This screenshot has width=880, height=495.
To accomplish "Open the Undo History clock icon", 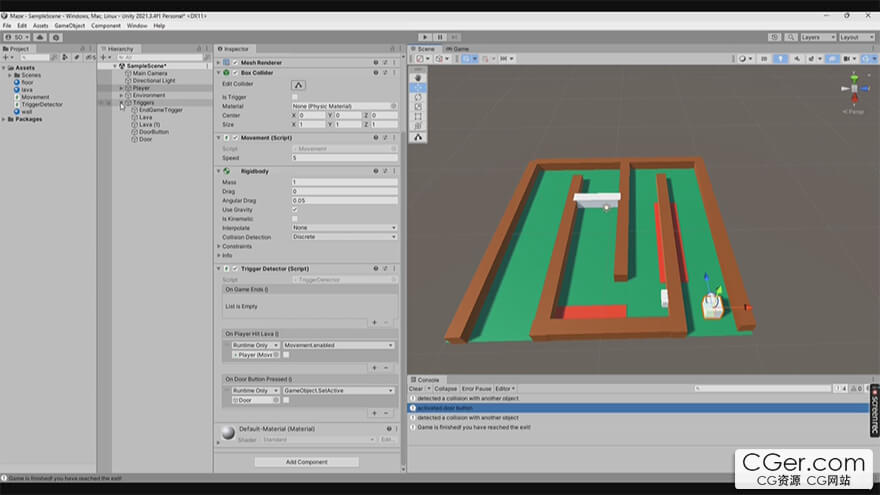I will point(774,37).
